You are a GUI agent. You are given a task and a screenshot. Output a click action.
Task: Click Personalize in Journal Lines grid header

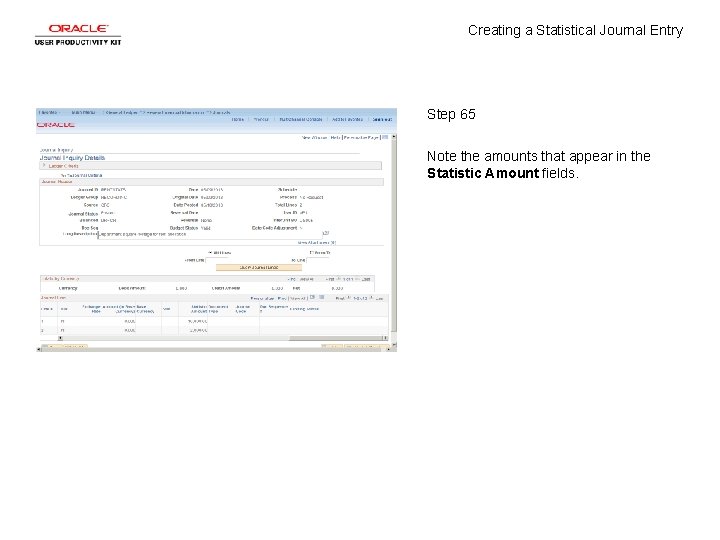(x=263, y=298)
